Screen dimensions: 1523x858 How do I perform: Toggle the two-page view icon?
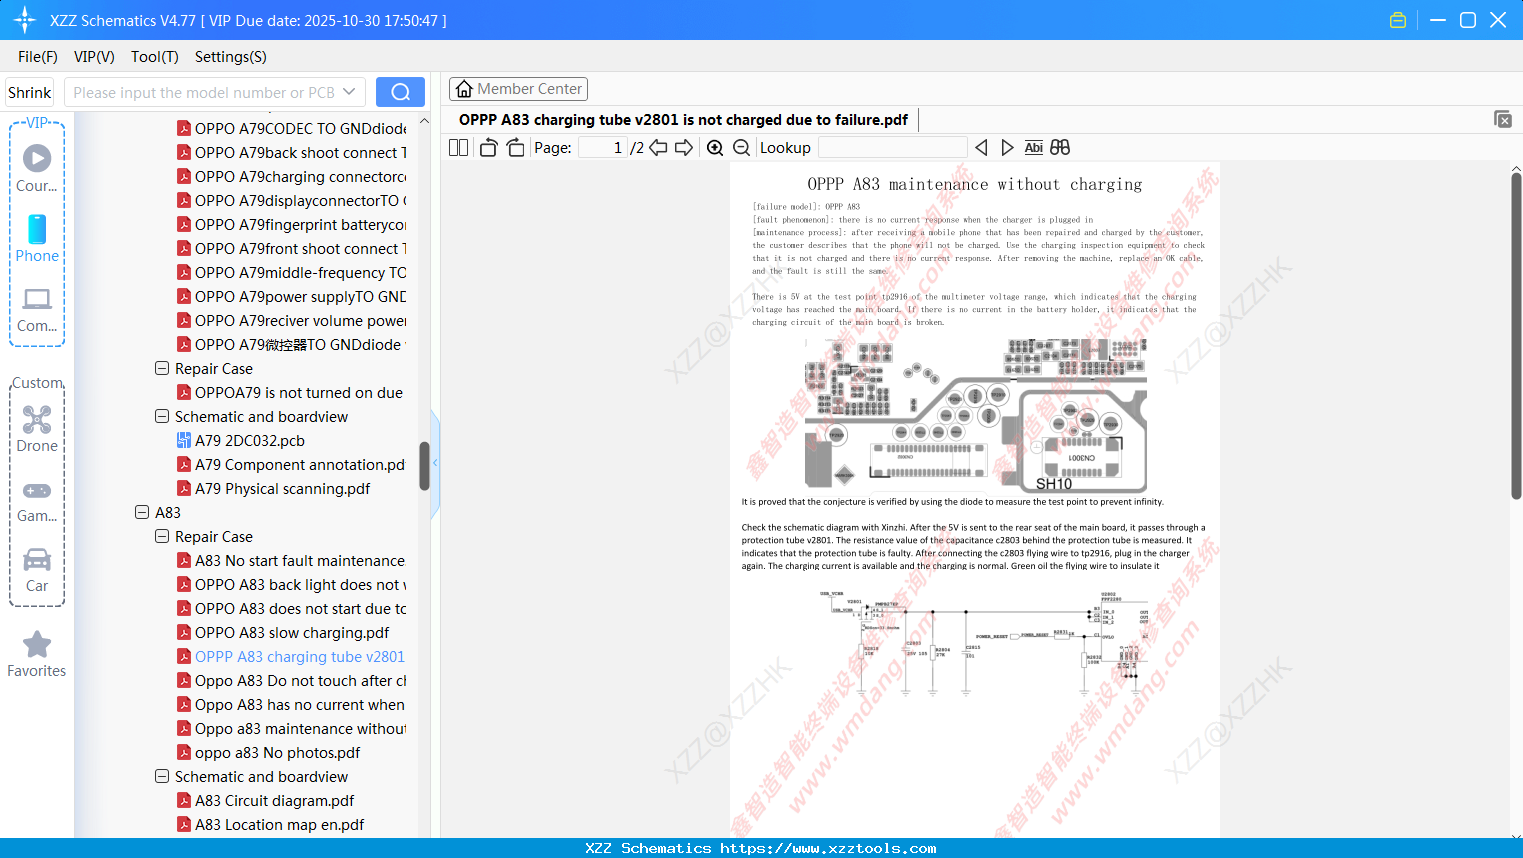coord(459,148)
